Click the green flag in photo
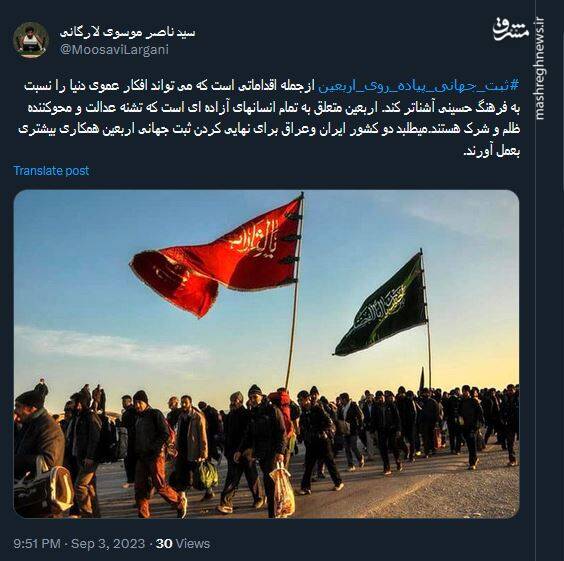Image resolution: width=564 pixels, height=561 pixels. tap(381, 307)
